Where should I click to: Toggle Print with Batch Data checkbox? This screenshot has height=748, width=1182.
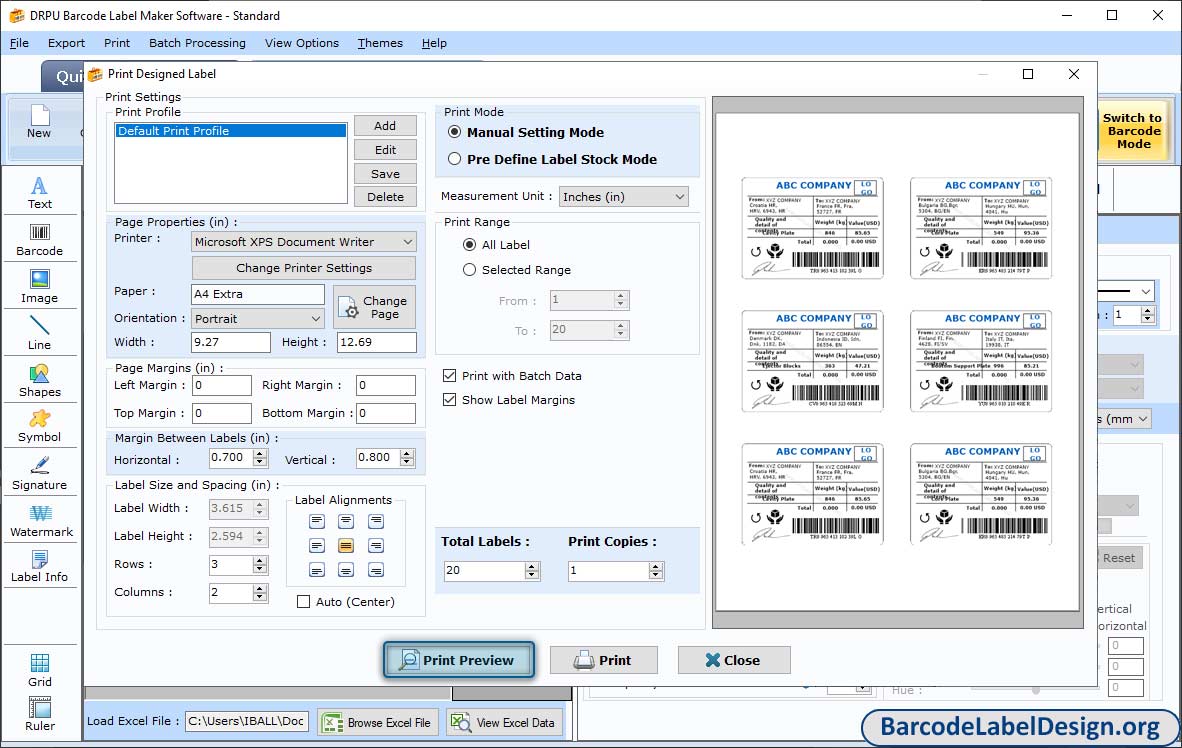coord(513,376)
